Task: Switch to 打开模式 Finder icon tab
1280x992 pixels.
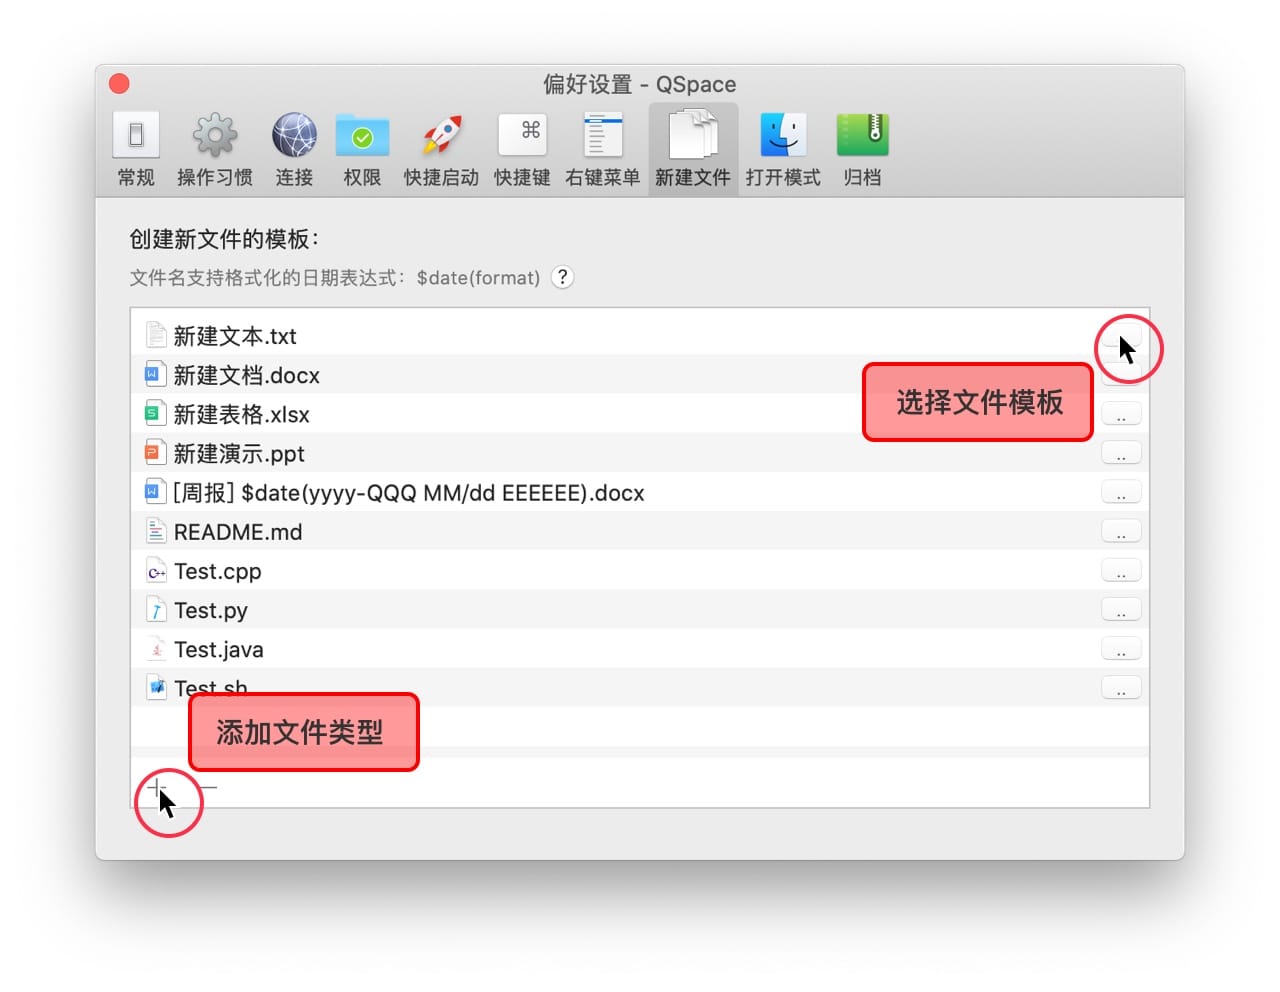Action: coord(782,150)
